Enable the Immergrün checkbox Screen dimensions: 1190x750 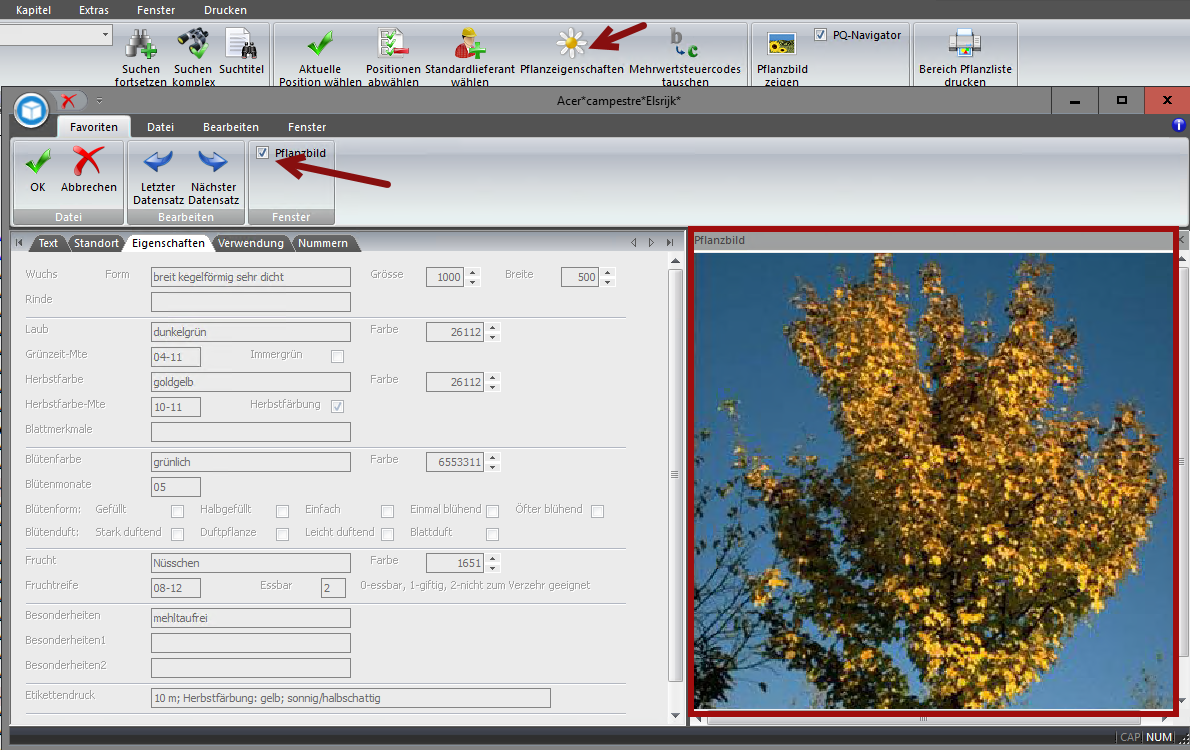tap(337, 356)
